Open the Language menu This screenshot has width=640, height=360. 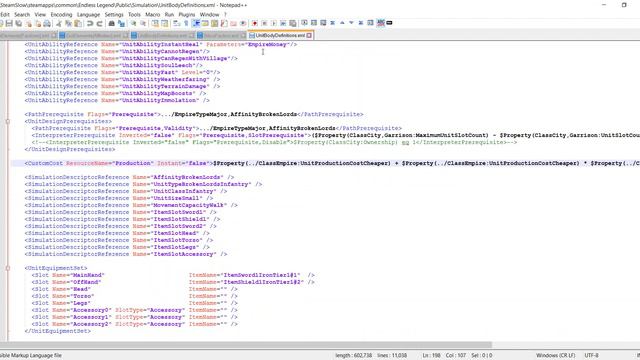88,14
